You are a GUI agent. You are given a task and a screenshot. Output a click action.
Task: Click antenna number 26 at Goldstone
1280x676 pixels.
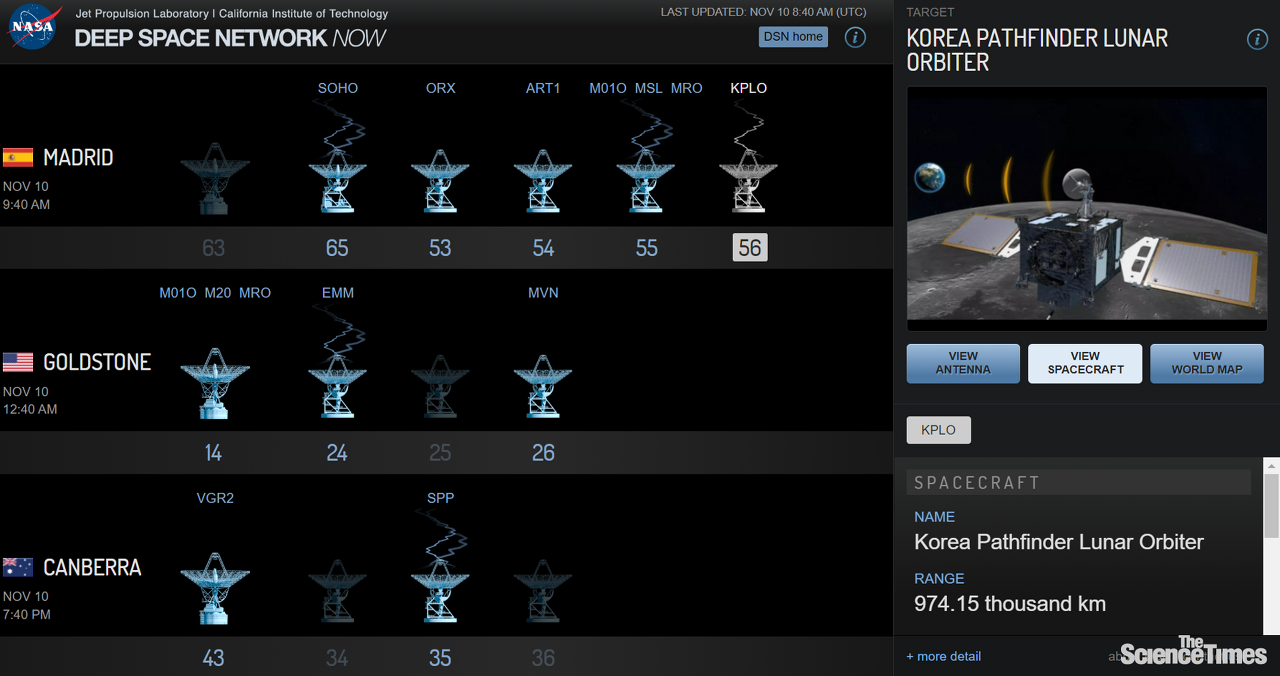[x=543, y=453]
